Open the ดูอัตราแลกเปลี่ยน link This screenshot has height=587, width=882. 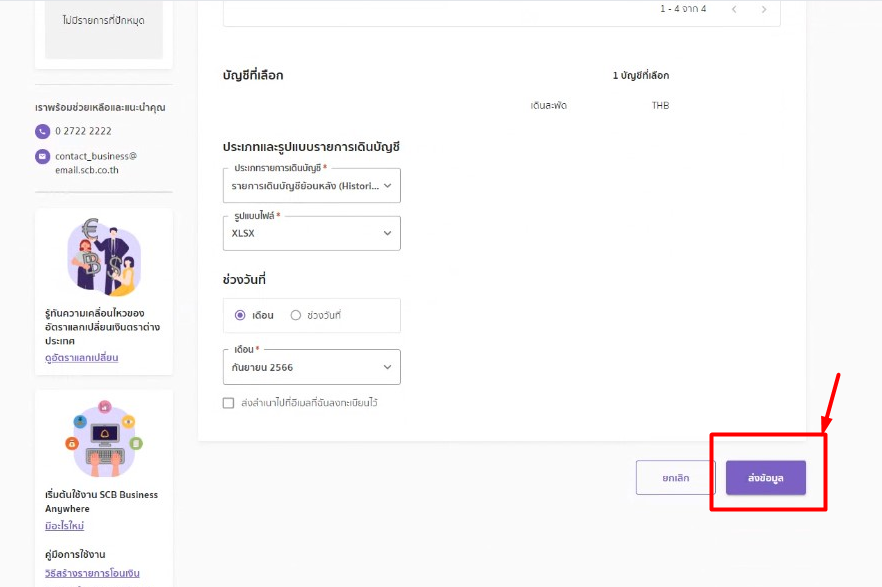82,358
